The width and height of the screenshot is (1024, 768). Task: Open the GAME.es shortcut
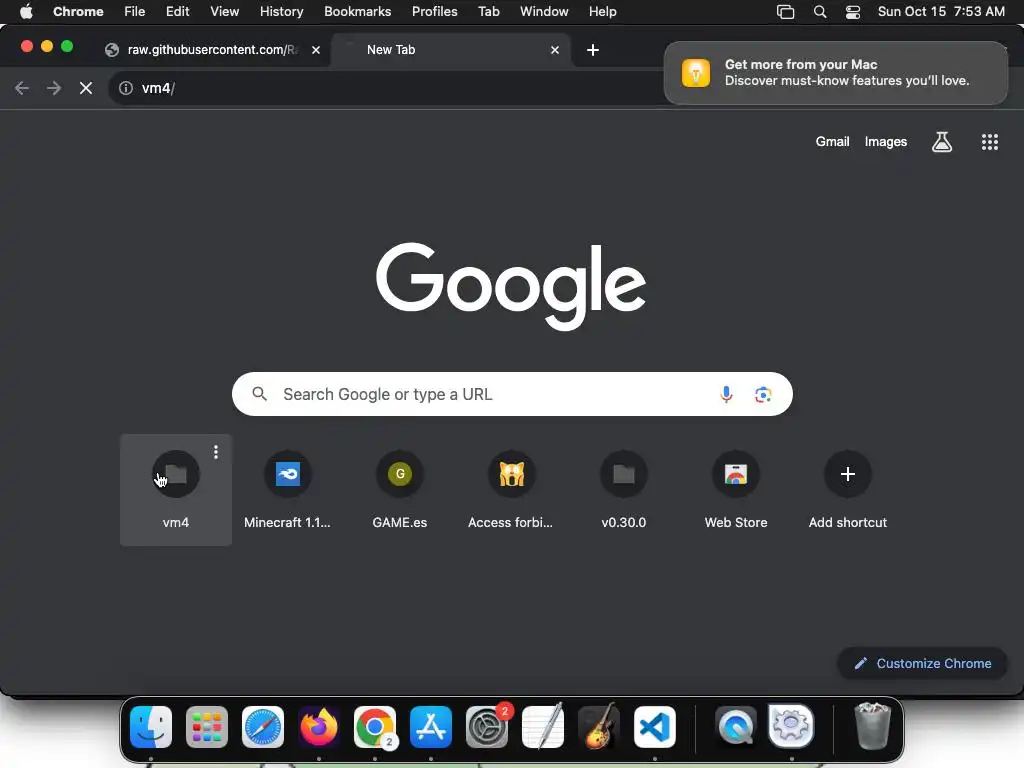(400, 490)
